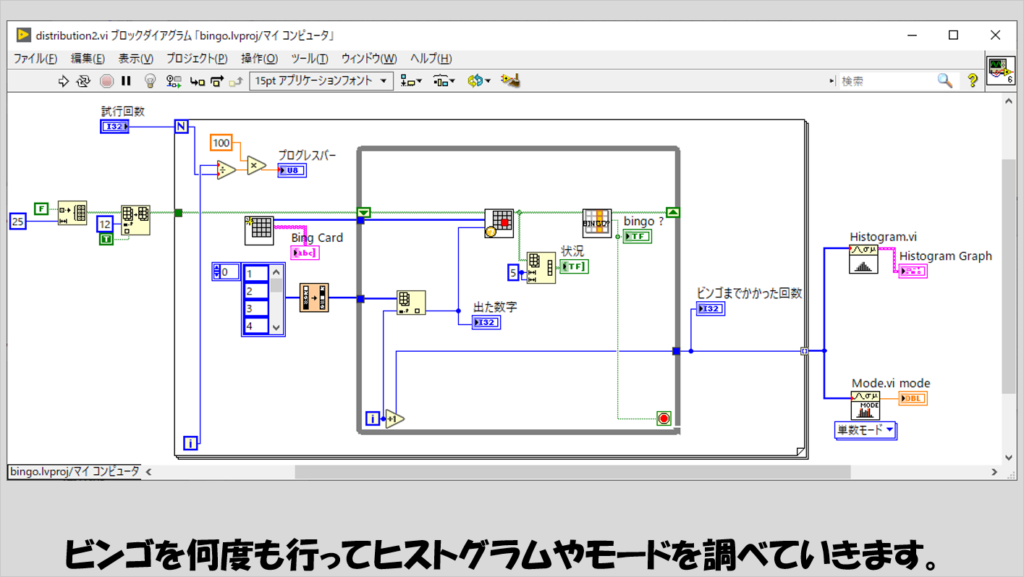Image resolution: width=1024 pixels, height=577 pixels.
Task: Open the ファイル(F) menu
Action: (35, 59)
